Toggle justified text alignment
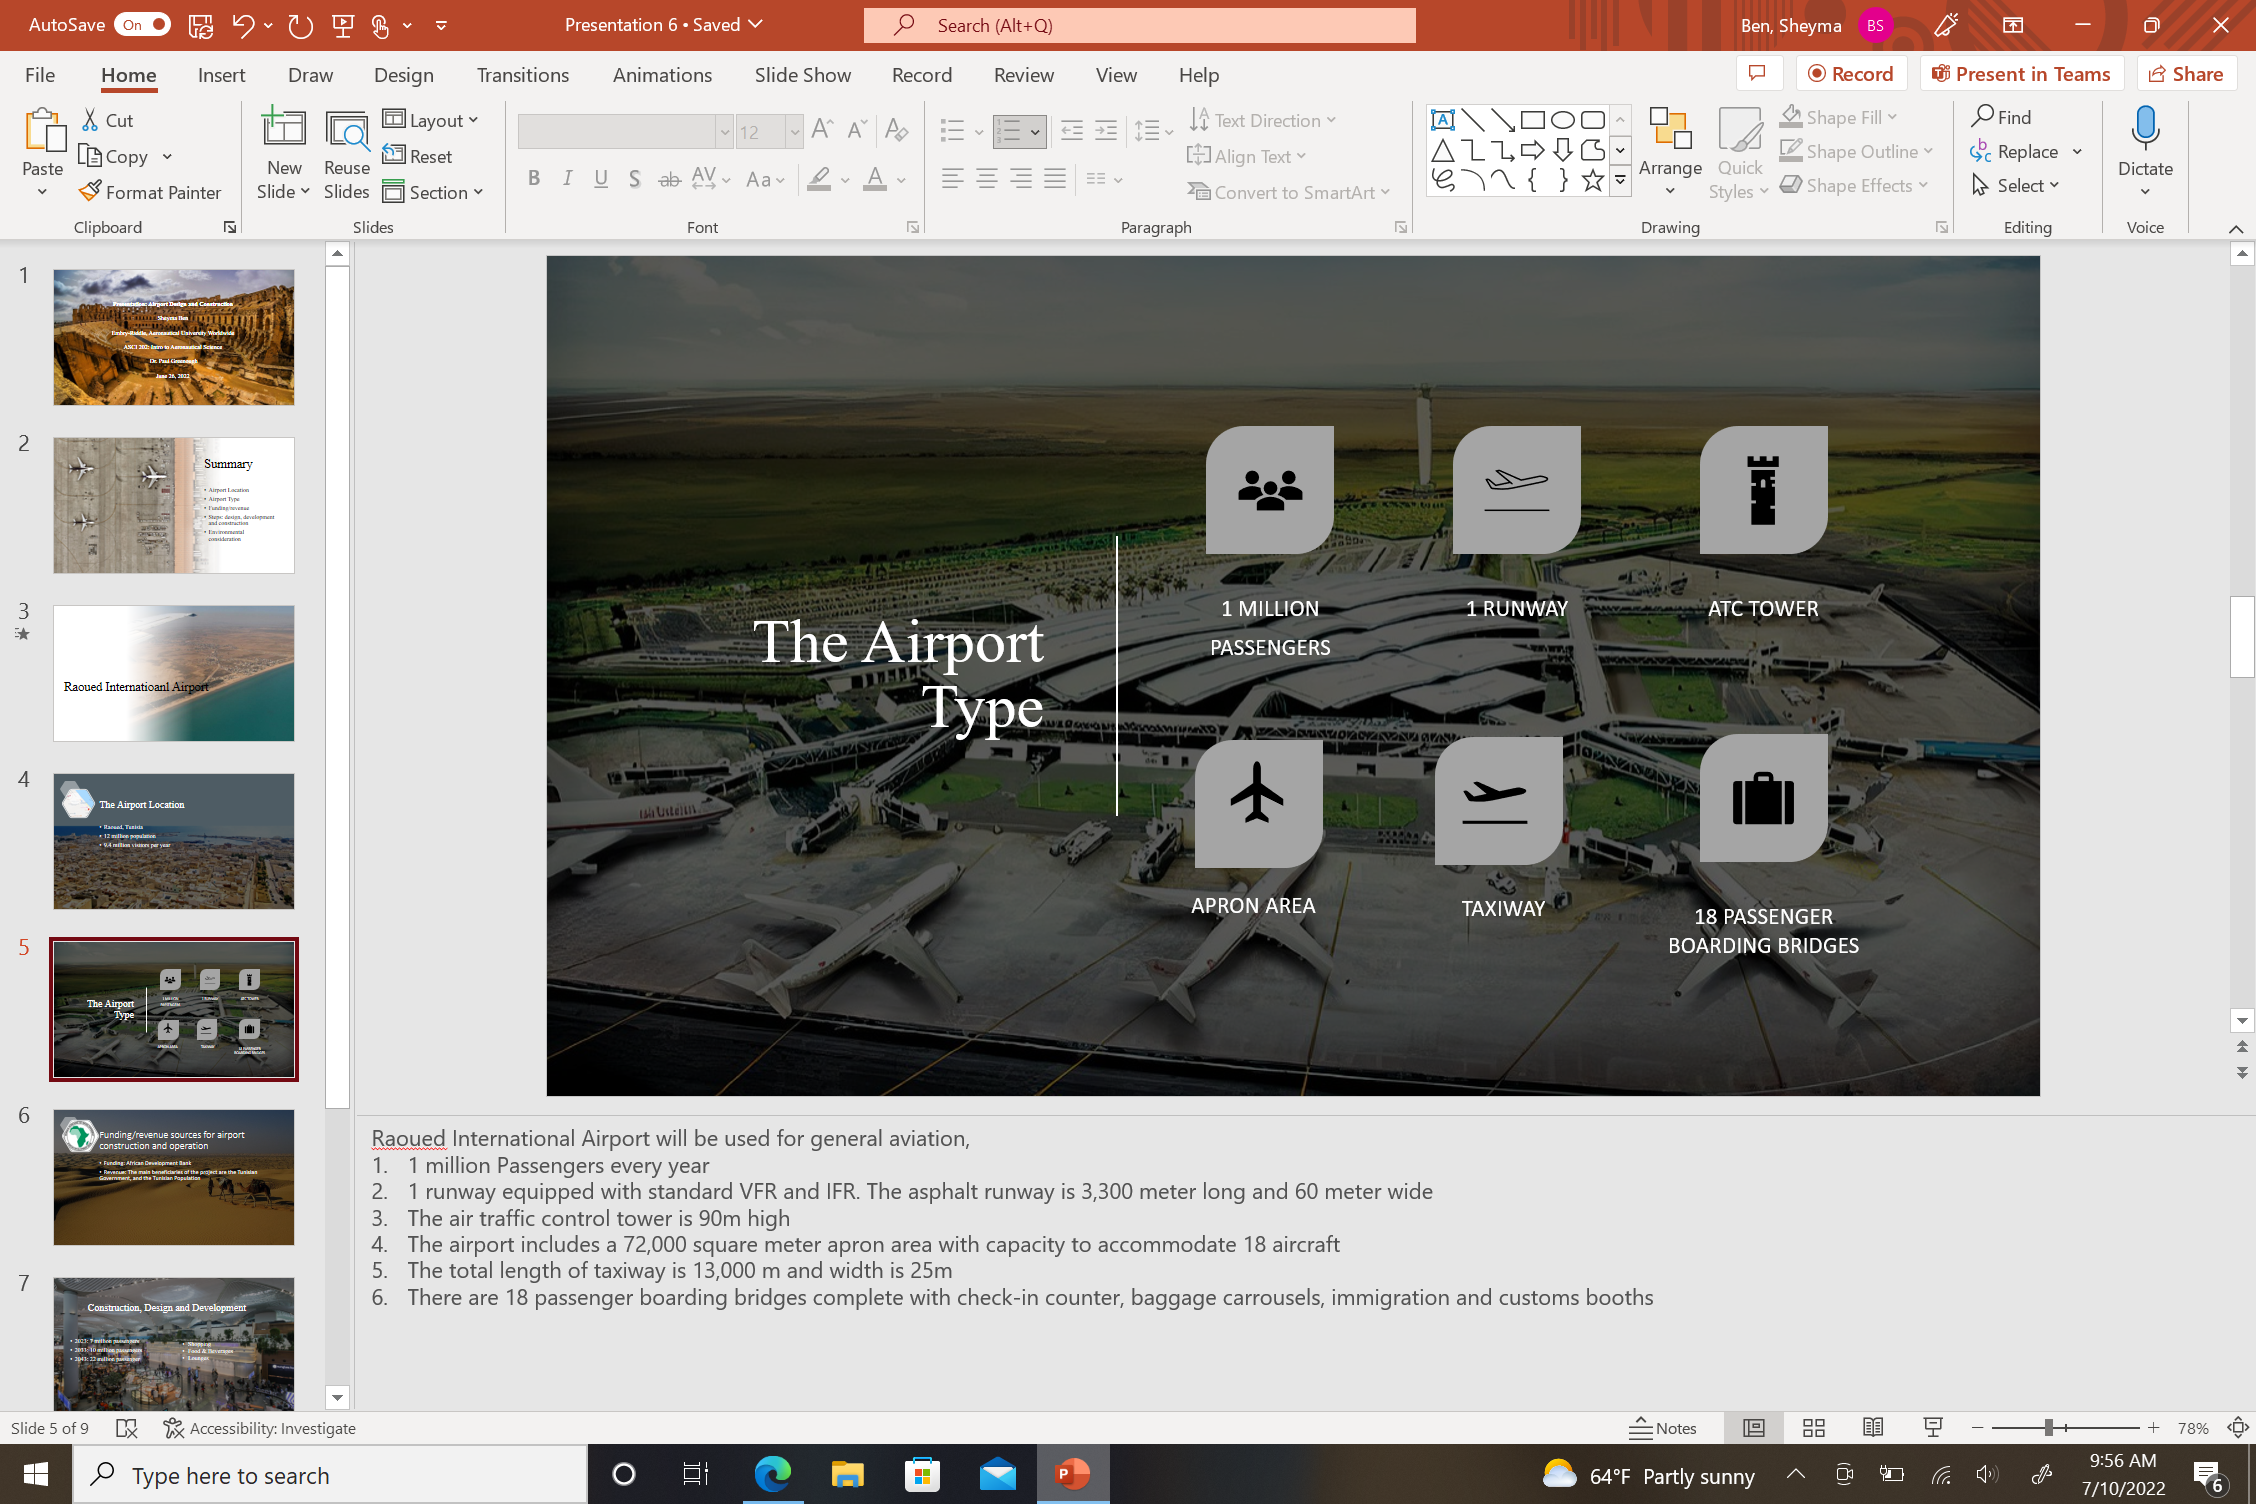Image resolution: width=2256 pixels, height=1504 pixels. [1054, 179]
